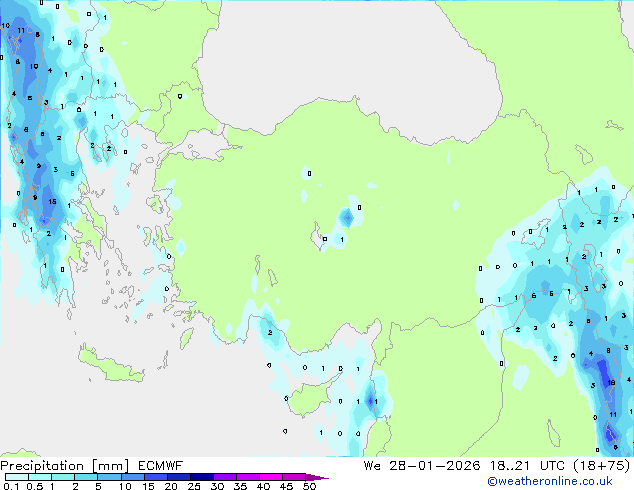Viewport: 634px width, 490px height.
Task: Click the date '28-01-2026' text
Action: [435, 466]
